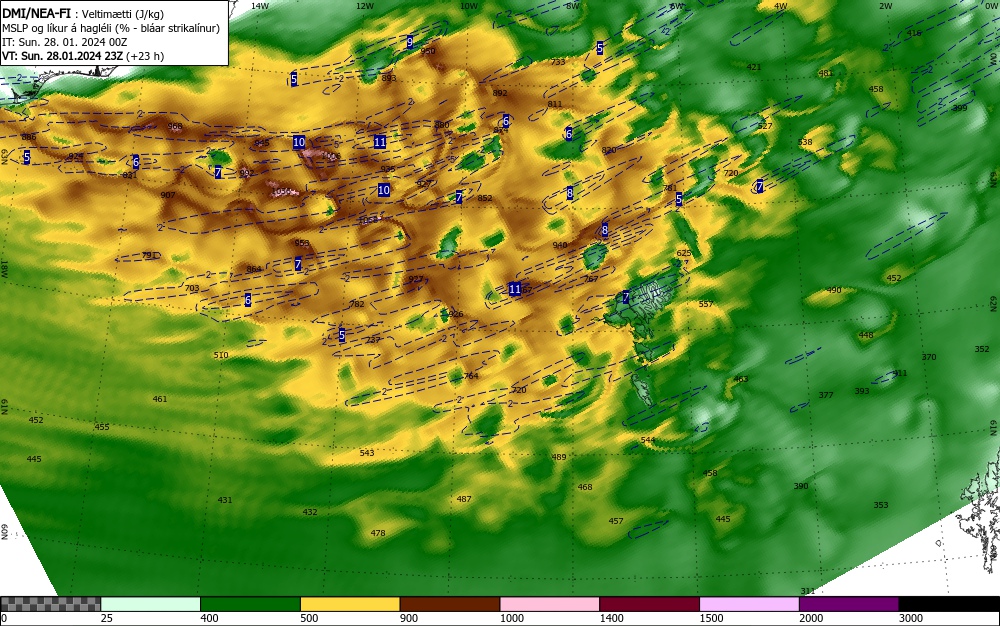
Task: Click the map value '490'
Action: coord(834,290)
